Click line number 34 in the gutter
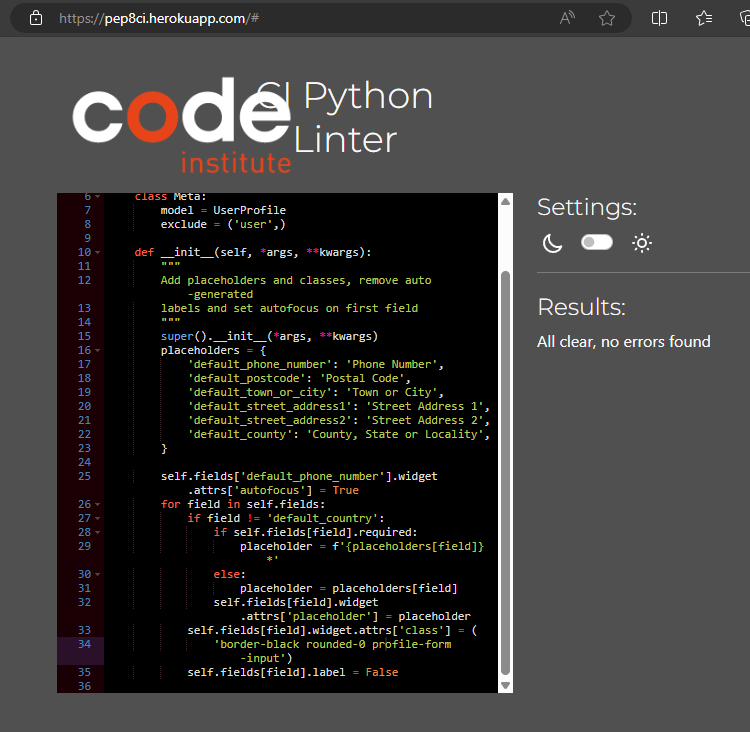This screenshot has height=732, width=750. click(84, 644)
